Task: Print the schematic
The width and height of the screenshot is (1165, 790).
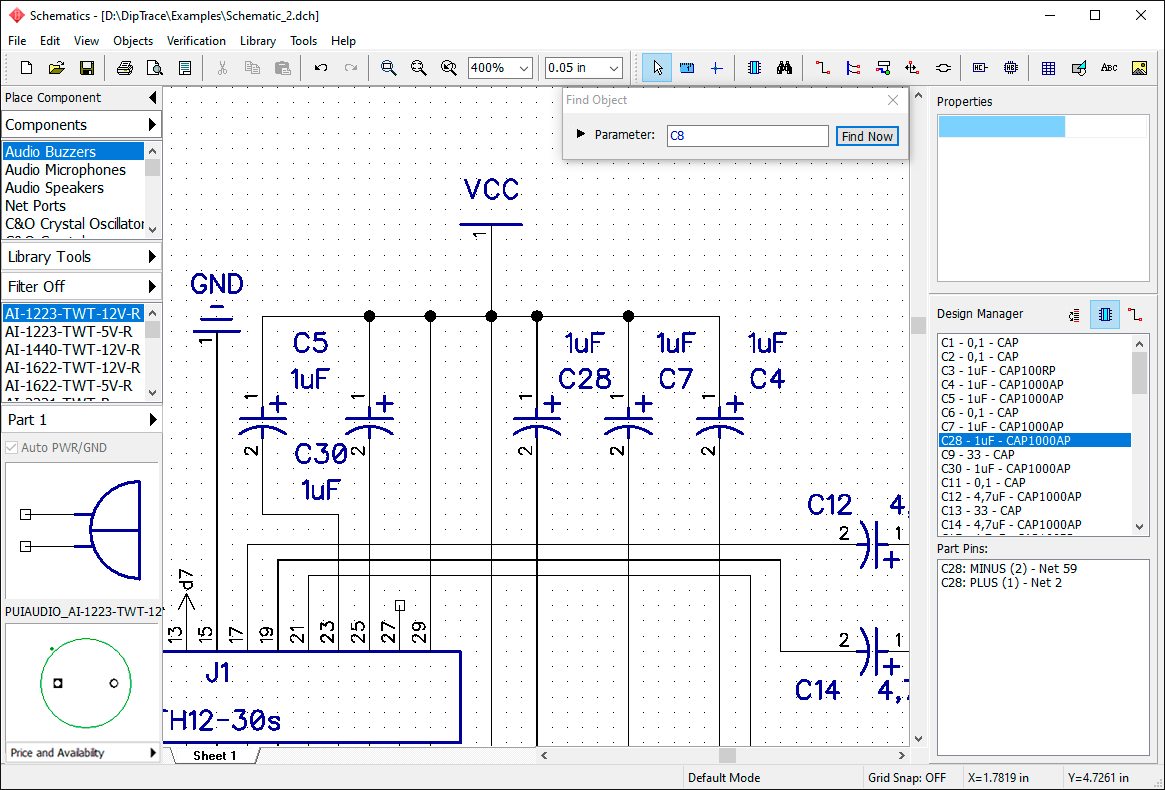Action: tap(124, 68)
